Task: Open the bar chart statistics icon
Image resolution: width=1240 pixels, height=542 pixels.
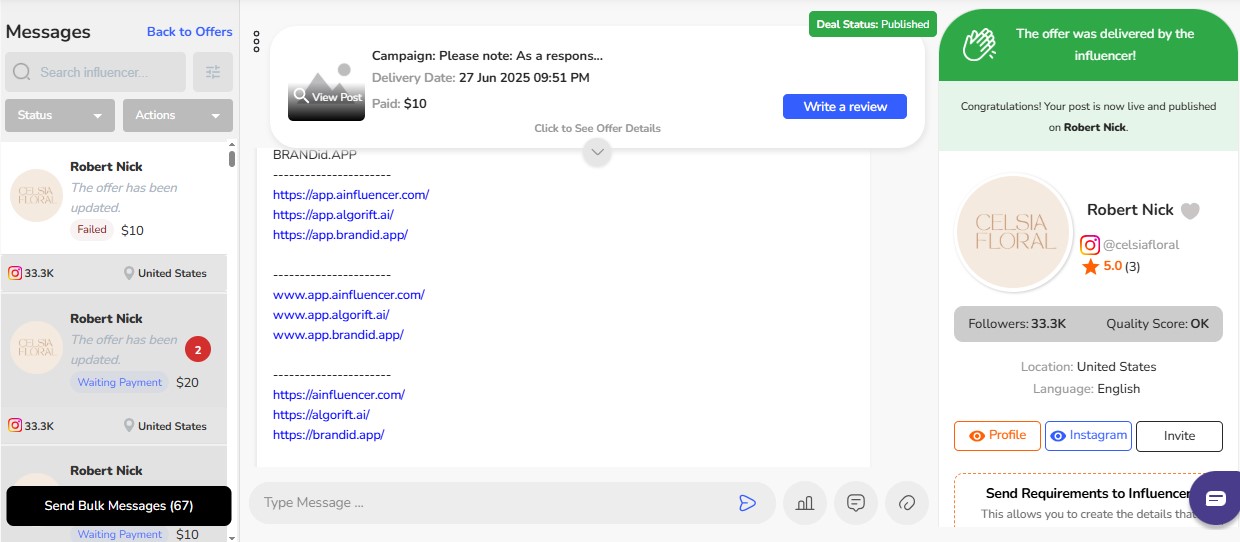Action: pyautogui.click(x=805, y=503)
